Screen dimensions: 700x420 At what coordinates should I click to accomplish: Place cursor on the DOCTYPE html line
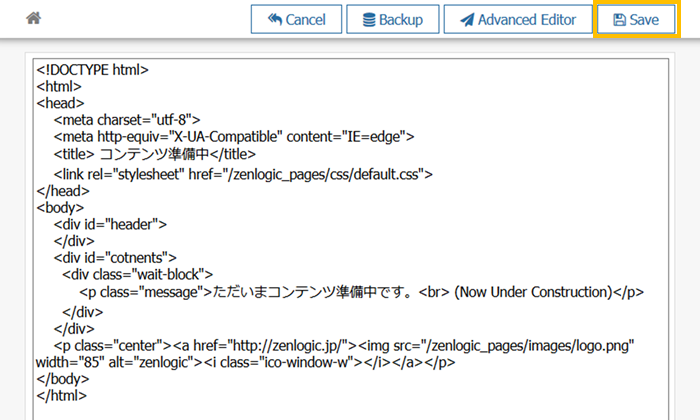[92, 70]
